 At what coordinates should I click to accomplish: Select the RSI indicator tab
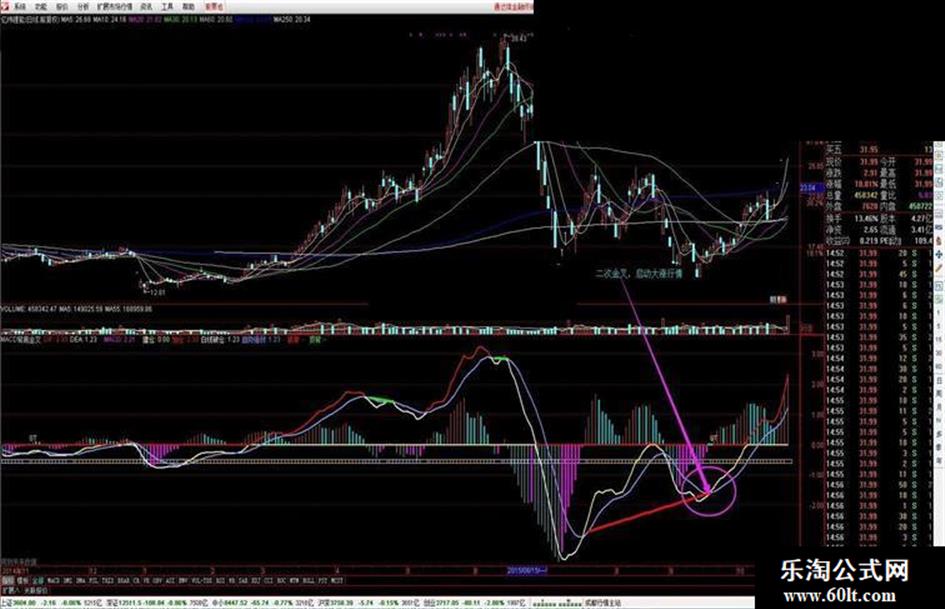pyautogui.click(x=220, y=580)
